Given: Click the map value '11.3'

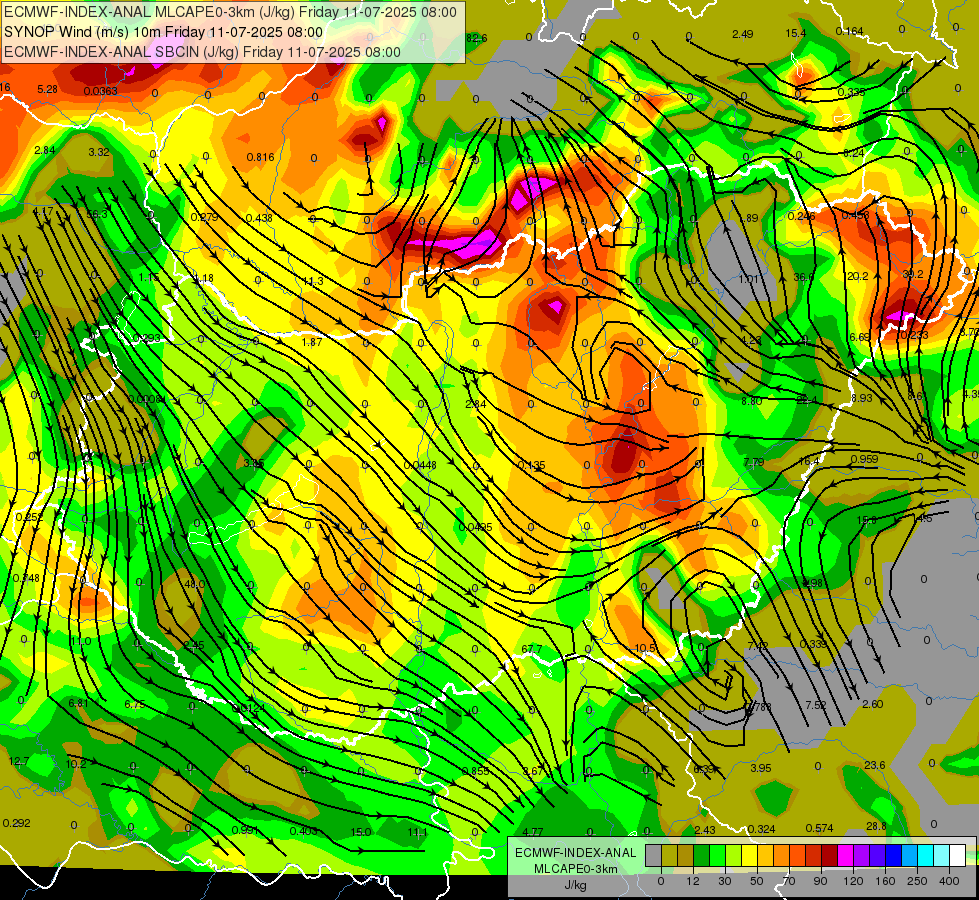Looking at the screenshot, I should point(313,281).
